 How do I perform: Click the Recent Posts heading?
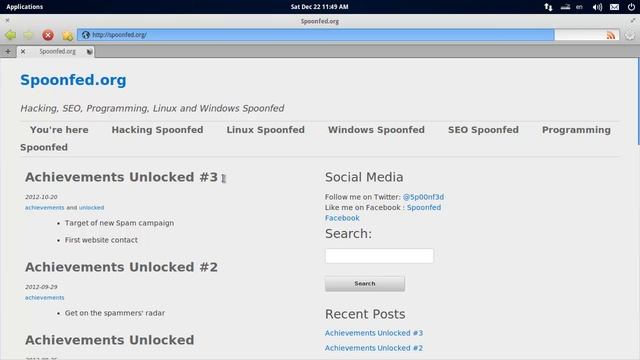[x=365, y=314]
